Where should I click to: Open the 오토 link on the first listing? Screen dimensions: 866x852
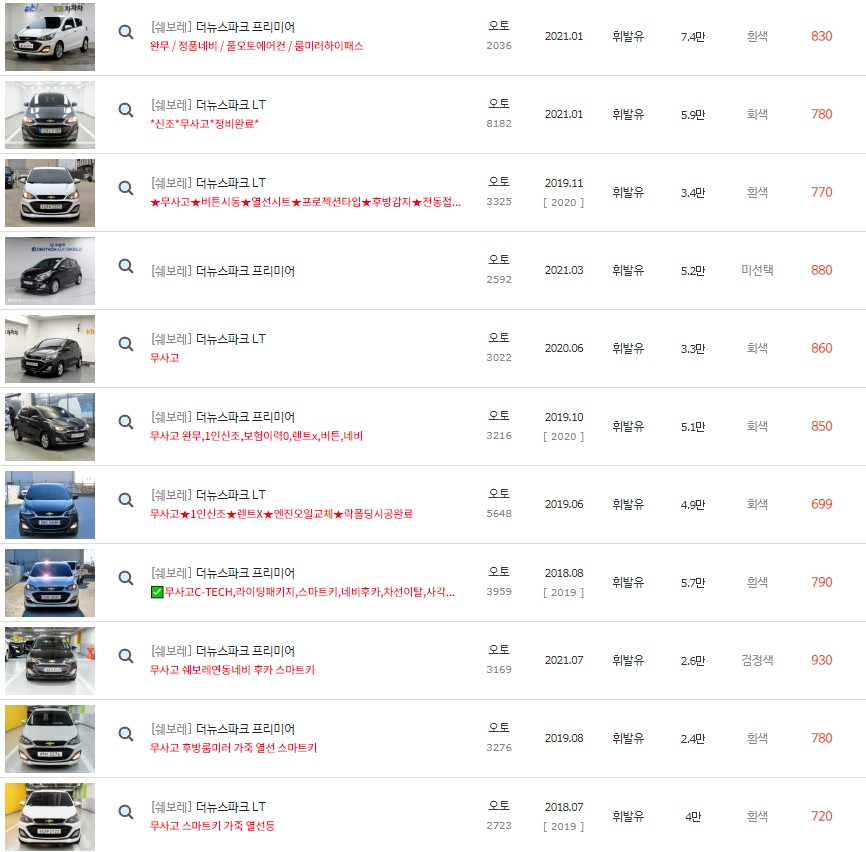click(498, 25)
